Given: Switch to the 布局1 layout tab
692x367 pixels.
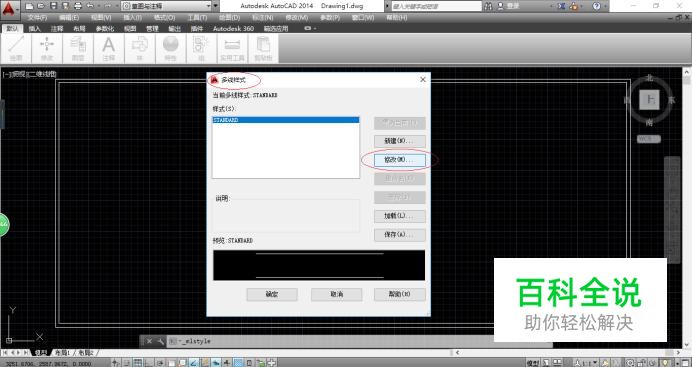Looking at the screenshot, I should tap(63, 353).
